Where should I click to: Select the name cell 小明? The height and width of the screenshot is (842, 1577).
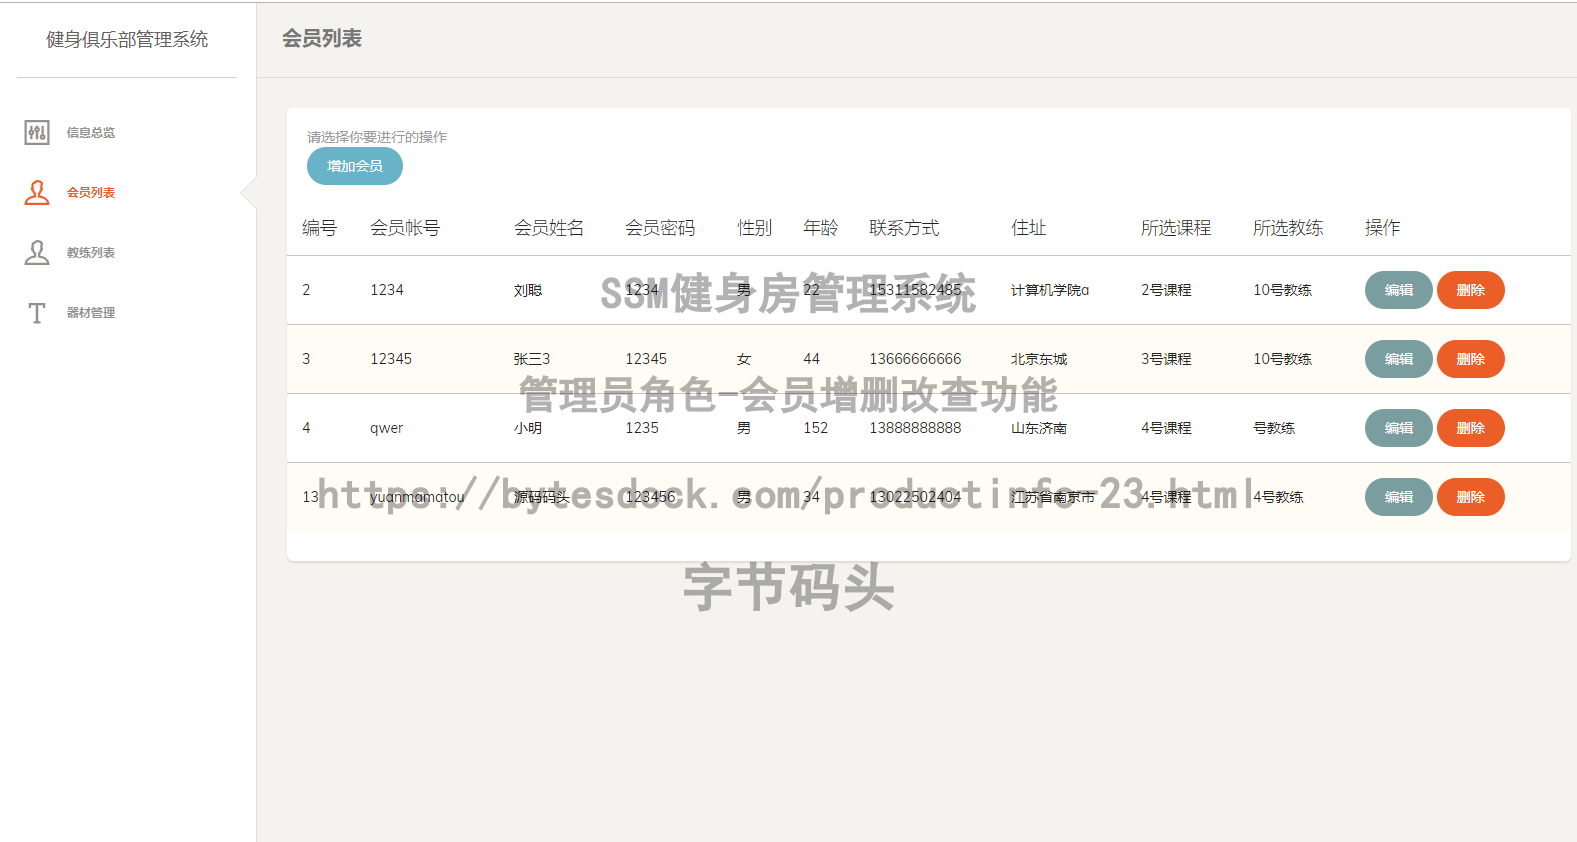click(528, 428)
